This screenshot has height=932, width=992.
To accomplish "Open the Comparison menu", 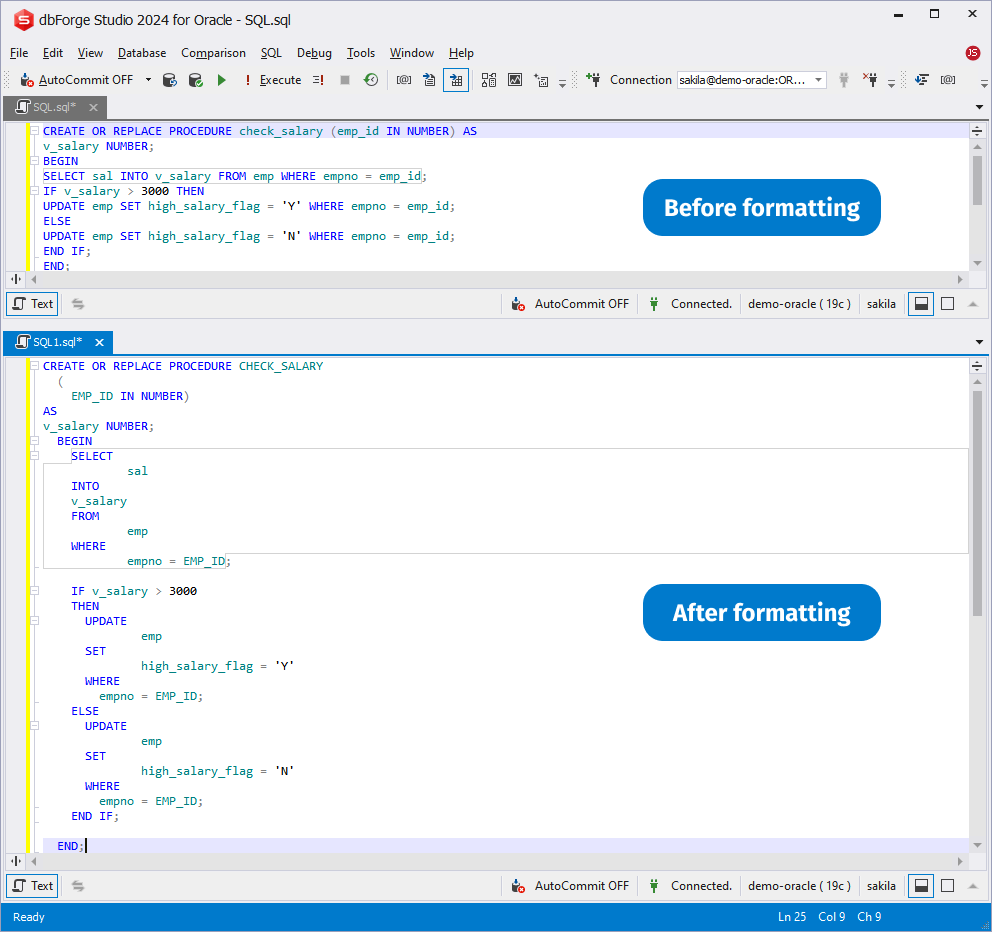I will (213, 53).
